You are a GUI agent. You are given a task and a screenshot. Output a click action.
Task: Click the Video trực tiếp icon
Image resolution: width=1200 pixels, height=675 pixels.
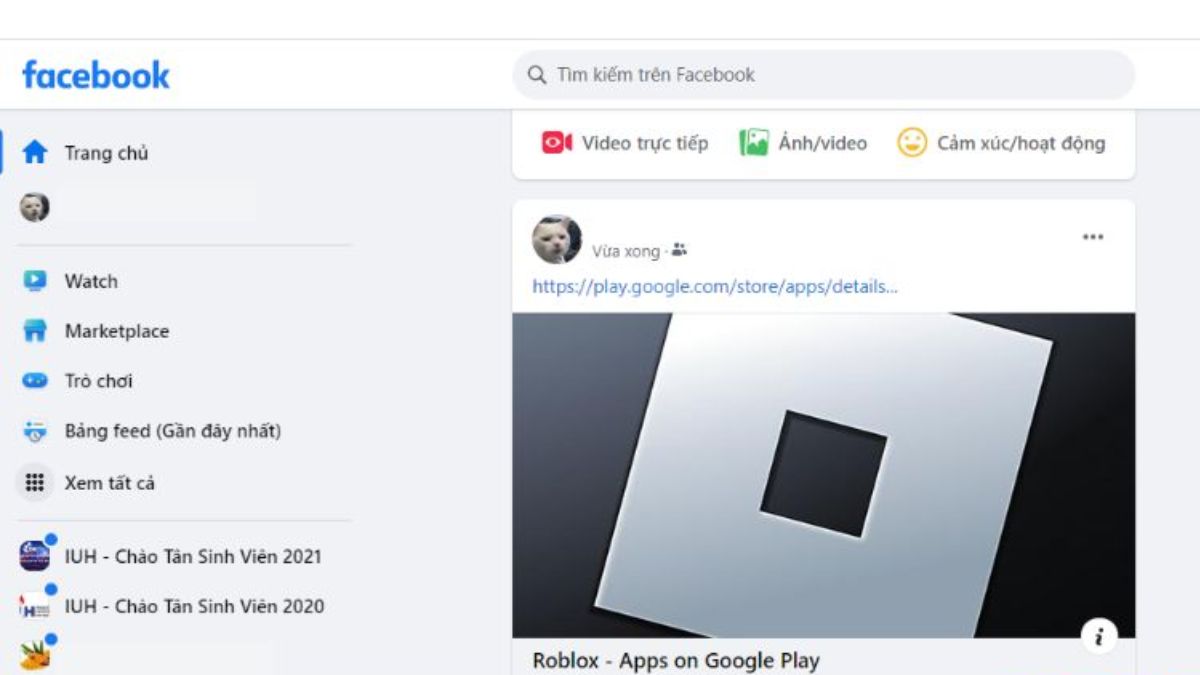[556, 143]
